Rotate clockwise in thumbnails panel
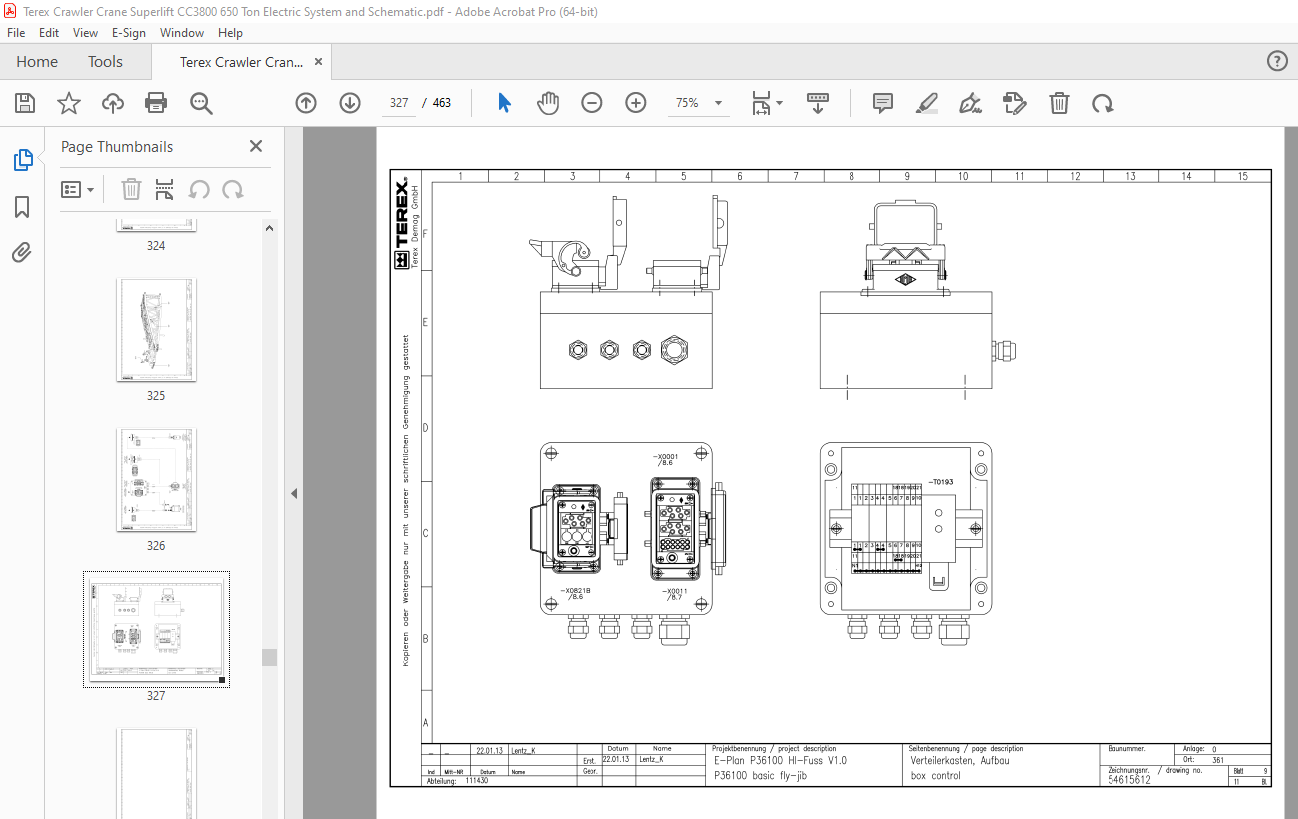1298x819 pixels. click(233, 189)
